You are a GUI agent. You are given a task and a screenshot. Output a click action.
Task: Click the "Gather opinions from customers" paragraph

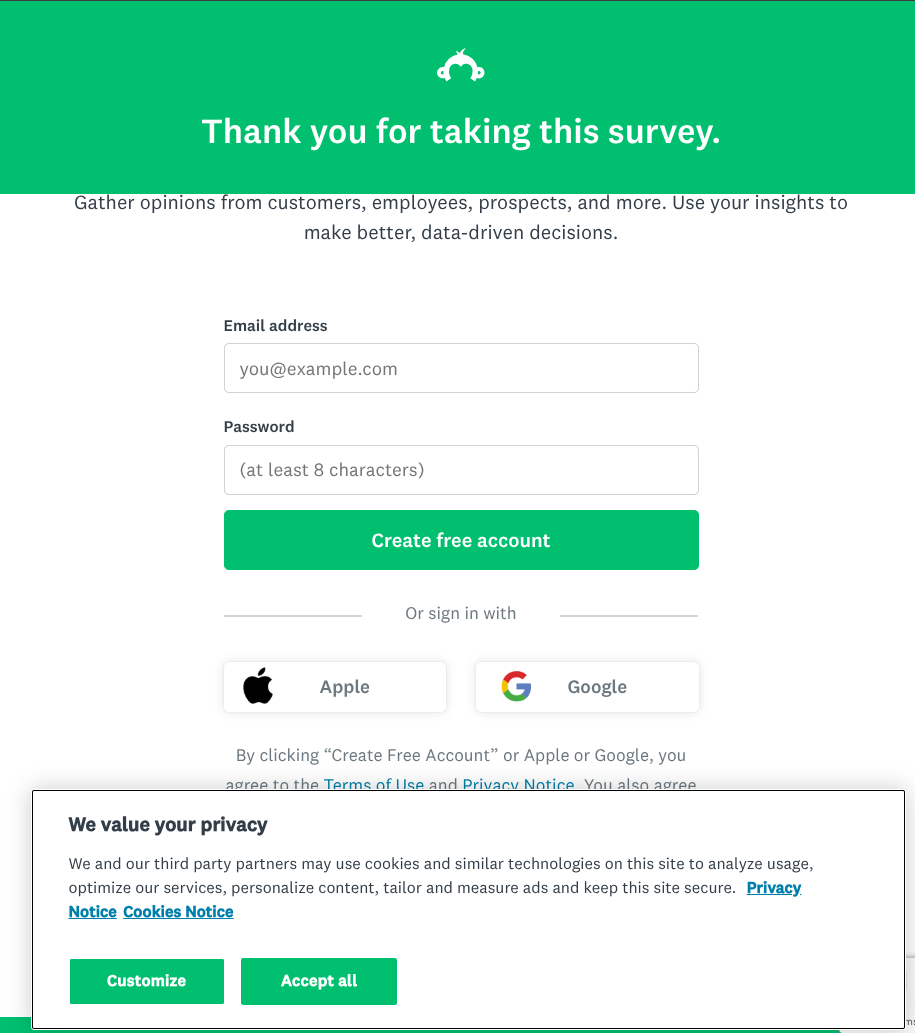pos(461,217)
